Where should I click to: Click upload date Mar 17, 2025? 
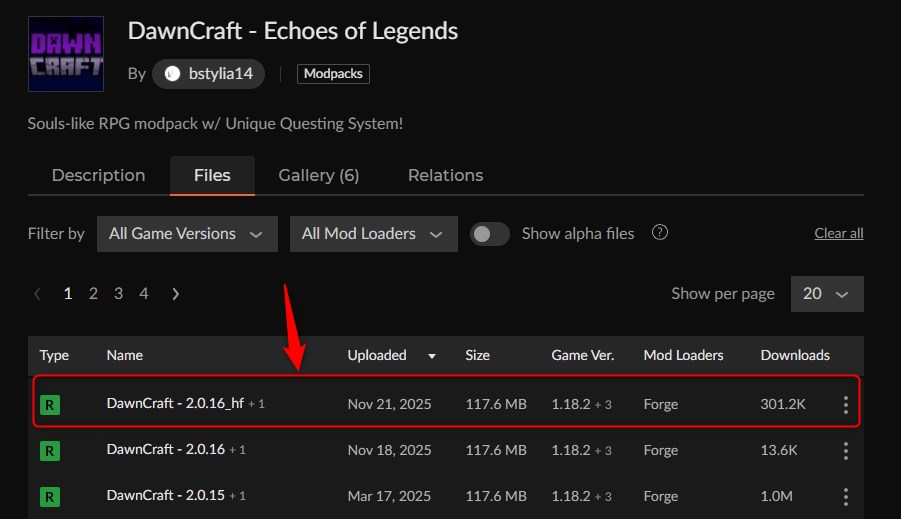(389, 497)
